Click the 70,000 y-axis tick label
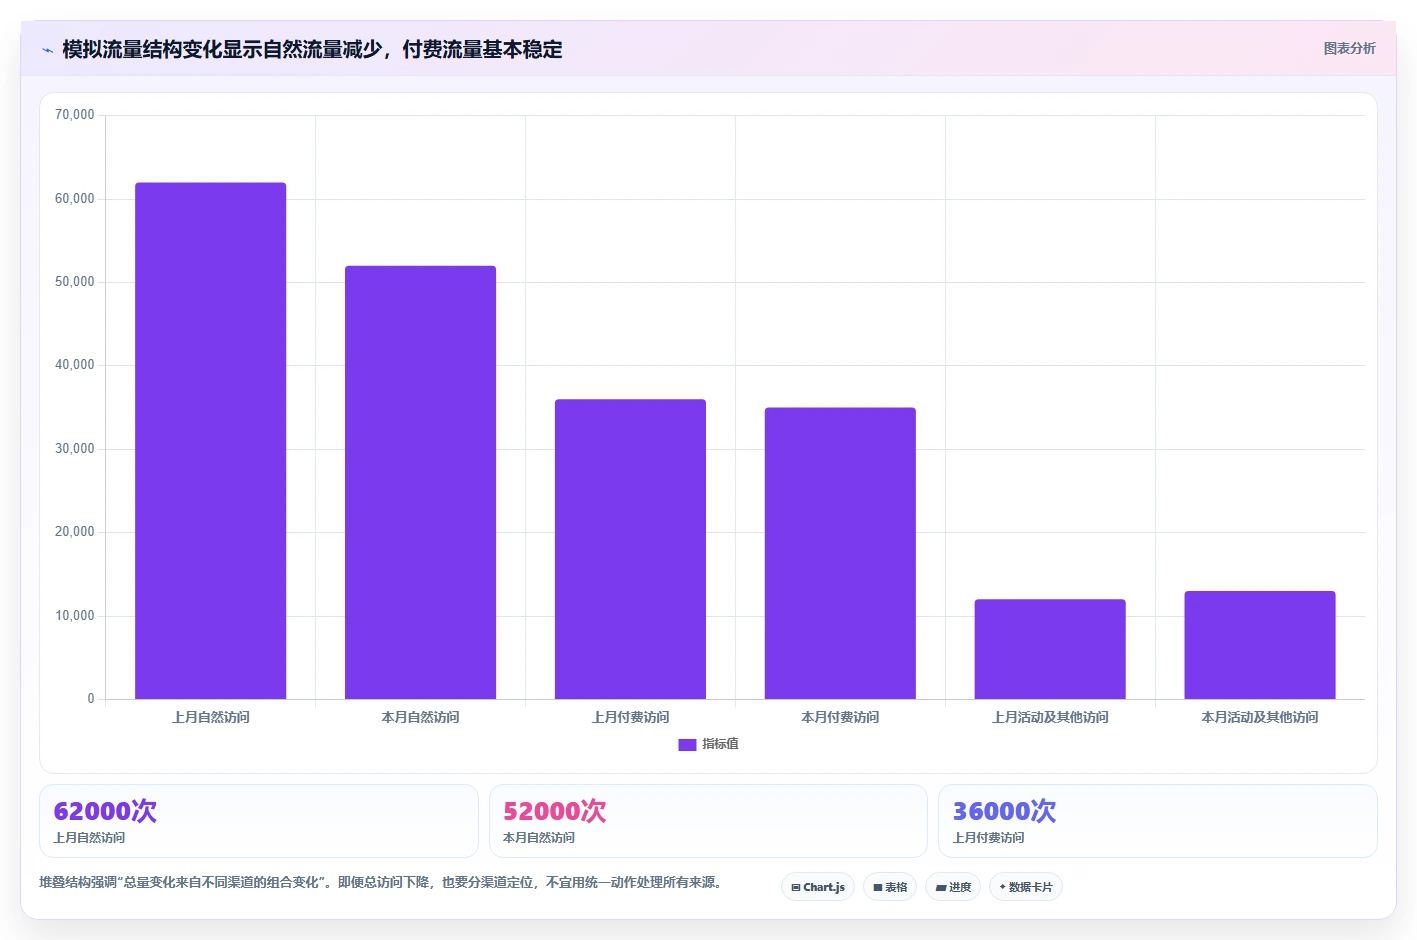Viewport: 1417px width, 940px height. pos(75,115)
